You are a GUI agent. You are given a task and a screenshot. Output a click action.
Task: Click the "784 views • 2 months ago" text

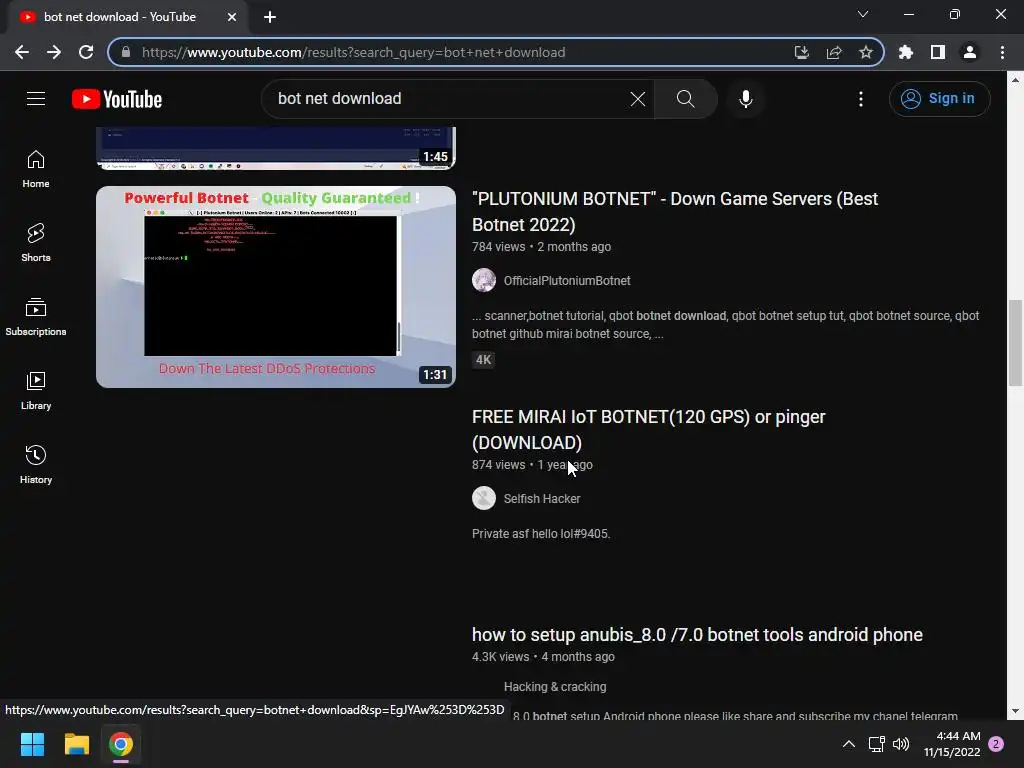[541, 247]
